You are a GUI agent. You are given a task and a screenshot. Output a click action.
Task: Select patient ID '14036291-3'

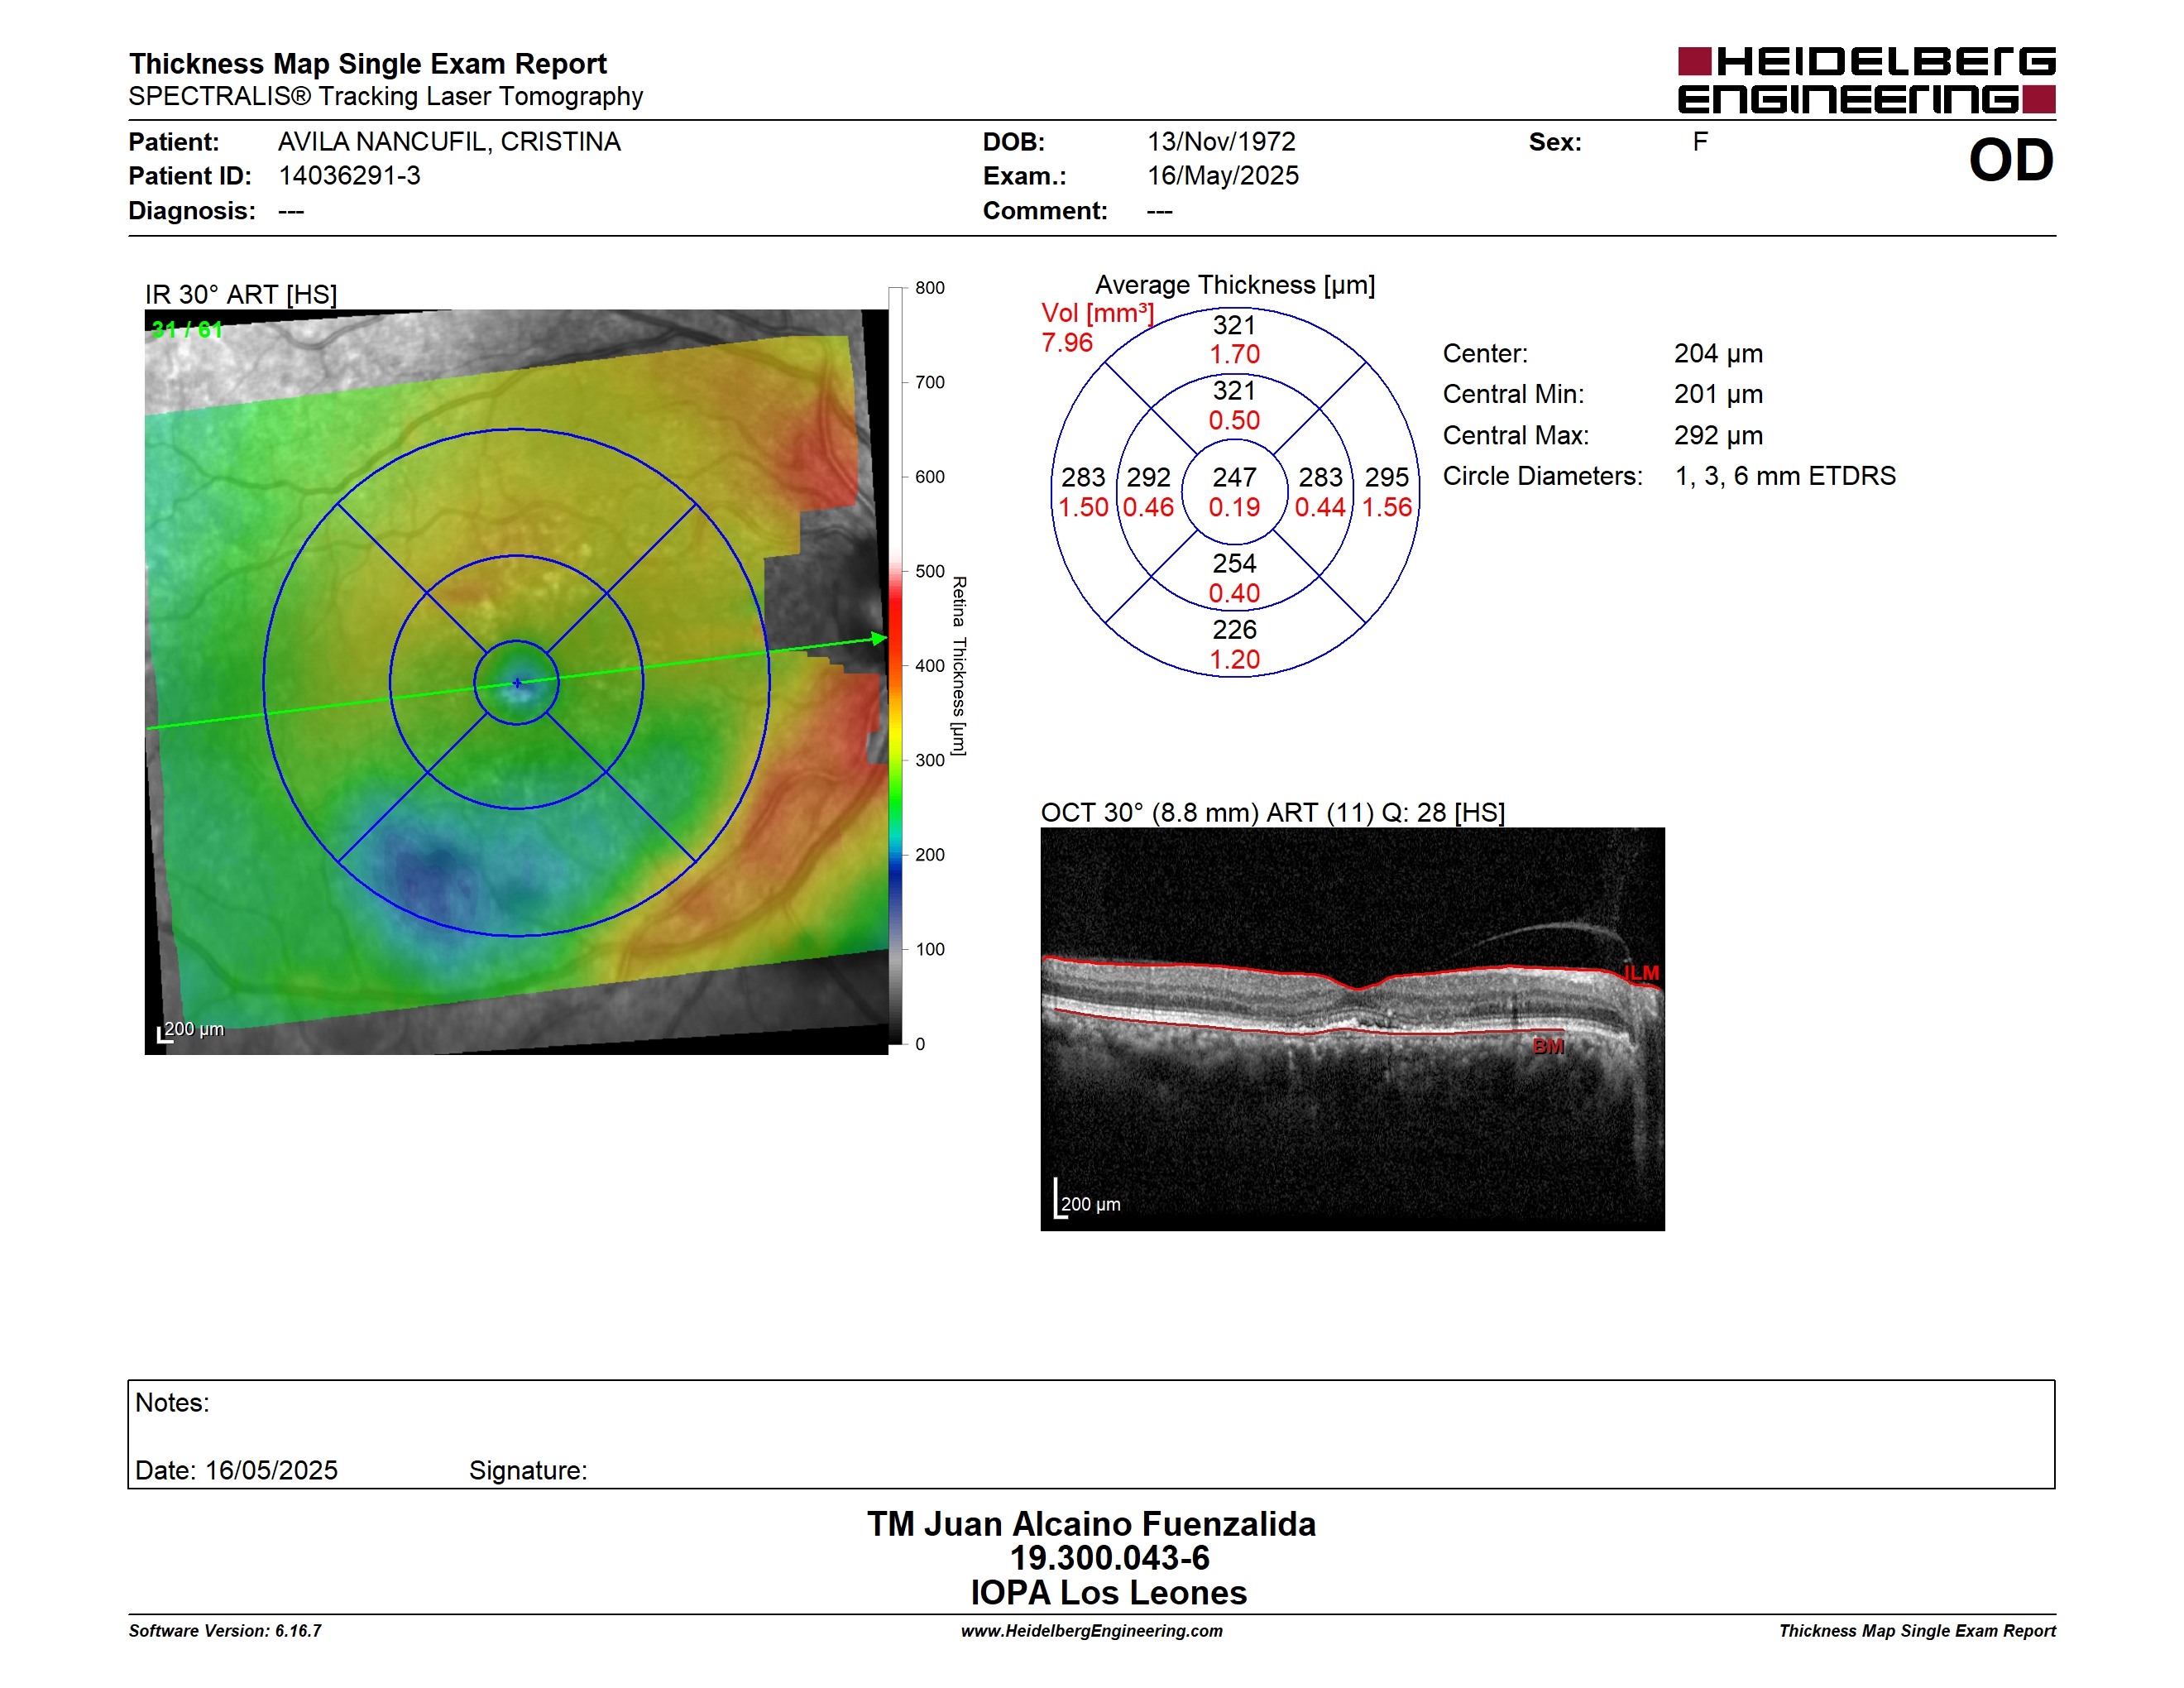pyautogui.click(x=349, y=176)
